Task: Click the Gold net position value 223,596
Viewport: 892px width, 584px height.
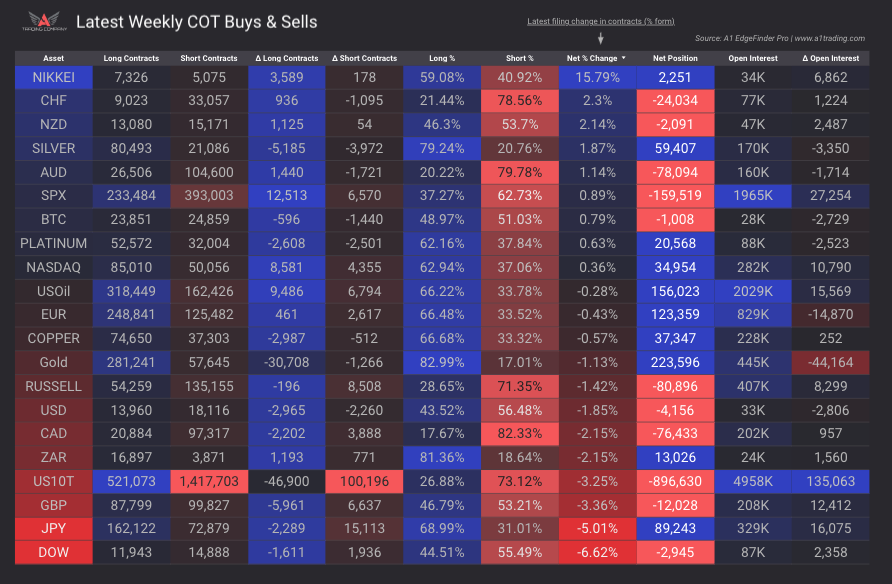Action: [x=676, y=362]
